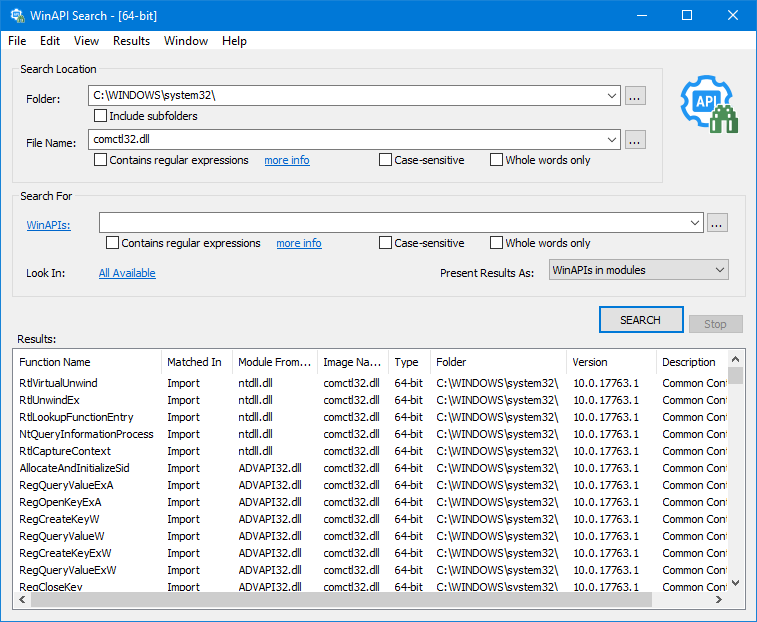Expand the WinAPIs combo box list
The width and height of the screenshot is (757, 622).
click(695, 223)
